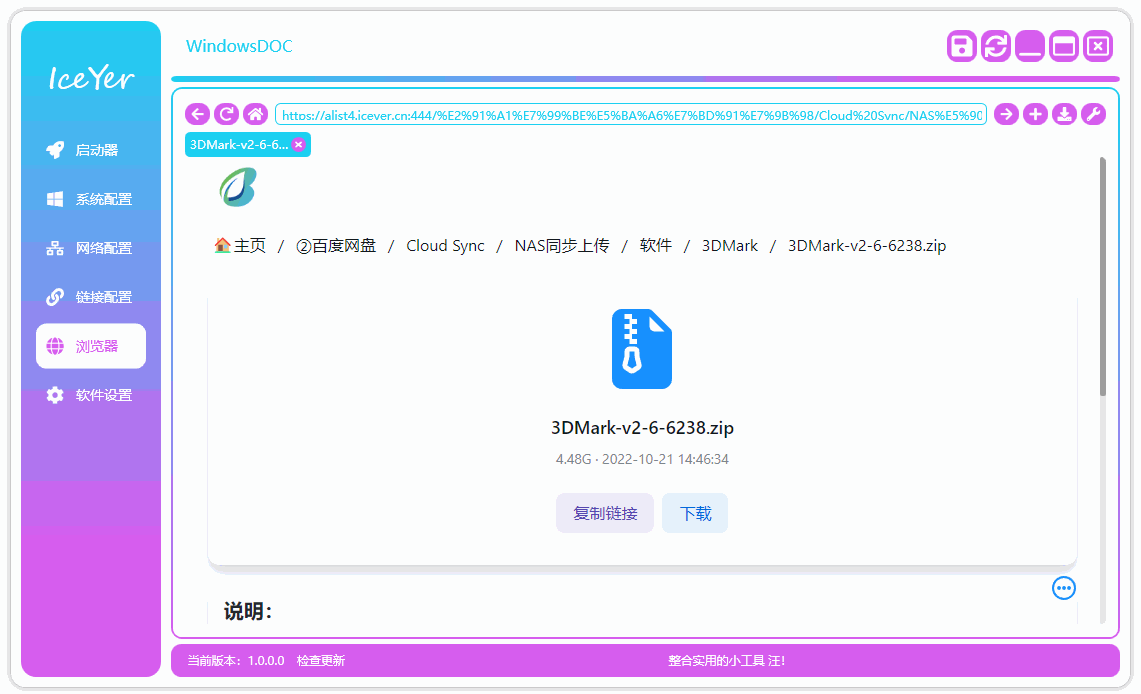This screenshot has width=1141, height=694.
Task: Open NAS同步上传 breadcrumb
Action: (562, 246)
